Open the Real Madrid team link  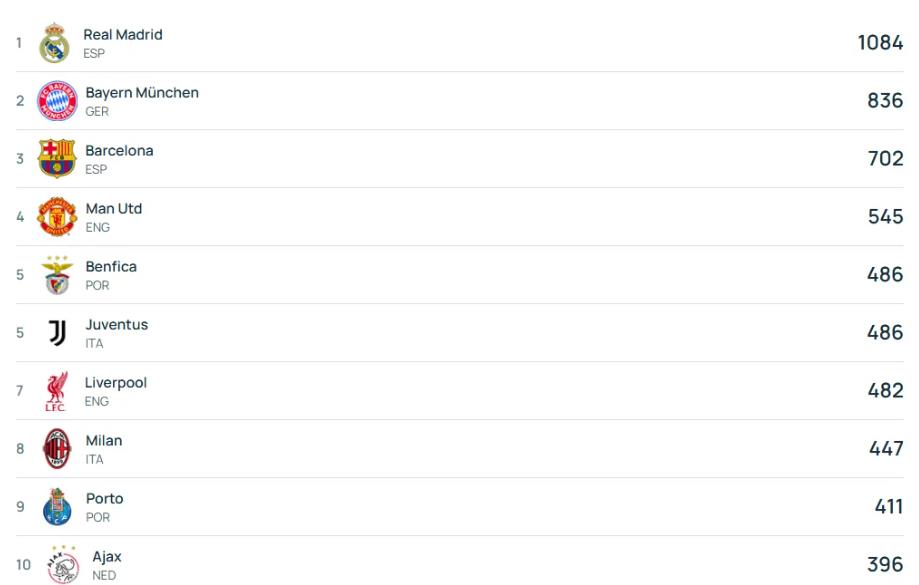pyautogui.click(x=122, y=35)
